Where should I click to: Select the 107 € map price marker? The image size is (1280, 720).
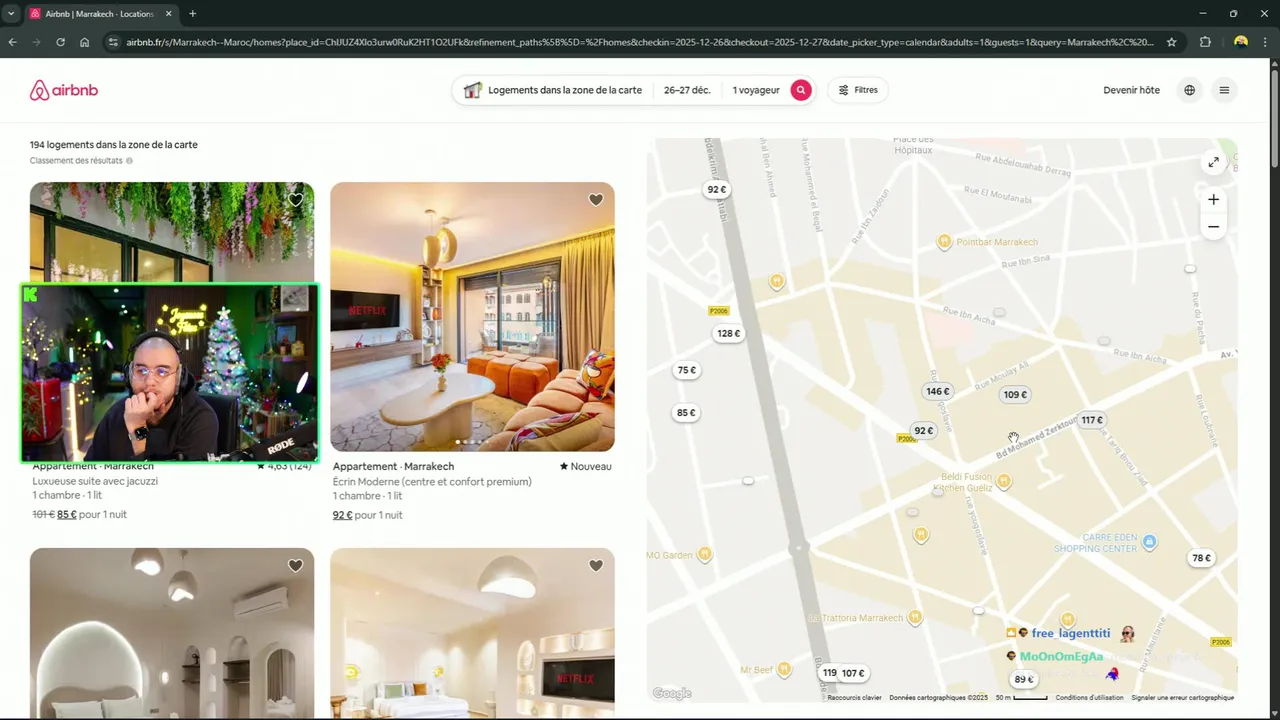(x=853, y=674)
